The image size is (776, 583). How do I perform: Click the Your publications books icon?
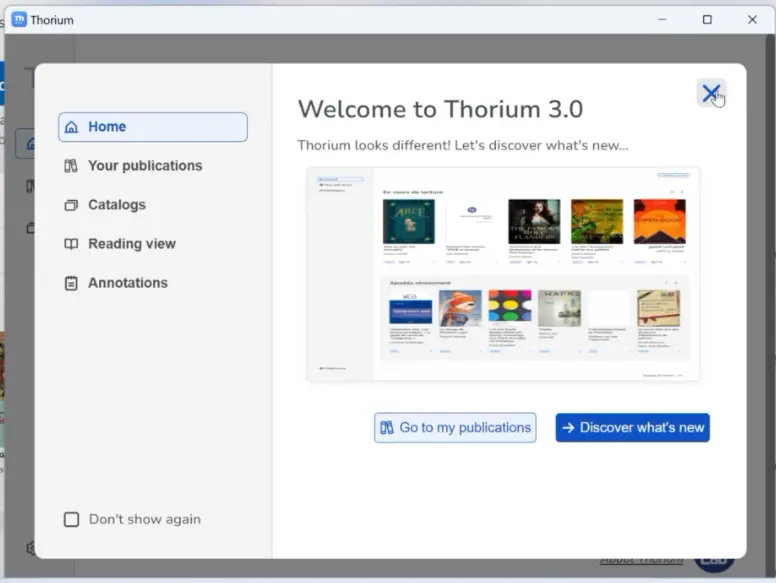coord(71,166)
